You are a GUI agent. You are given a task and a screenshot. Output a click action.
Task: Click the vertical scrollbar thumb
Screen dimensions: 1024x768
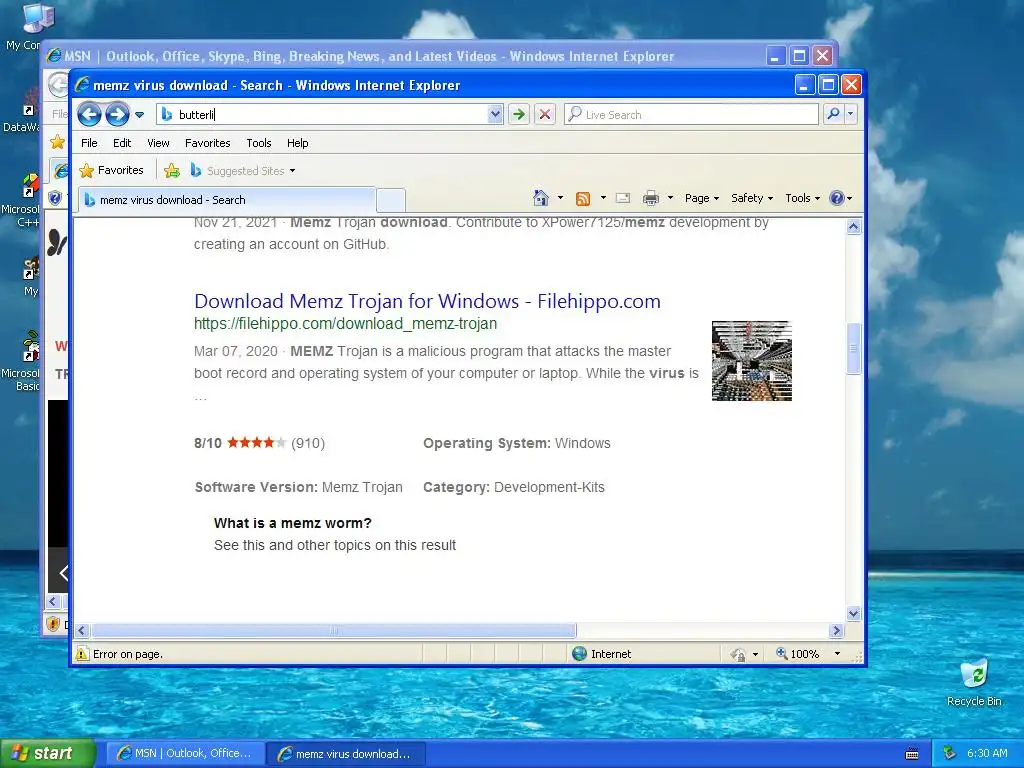pos(854,349)
